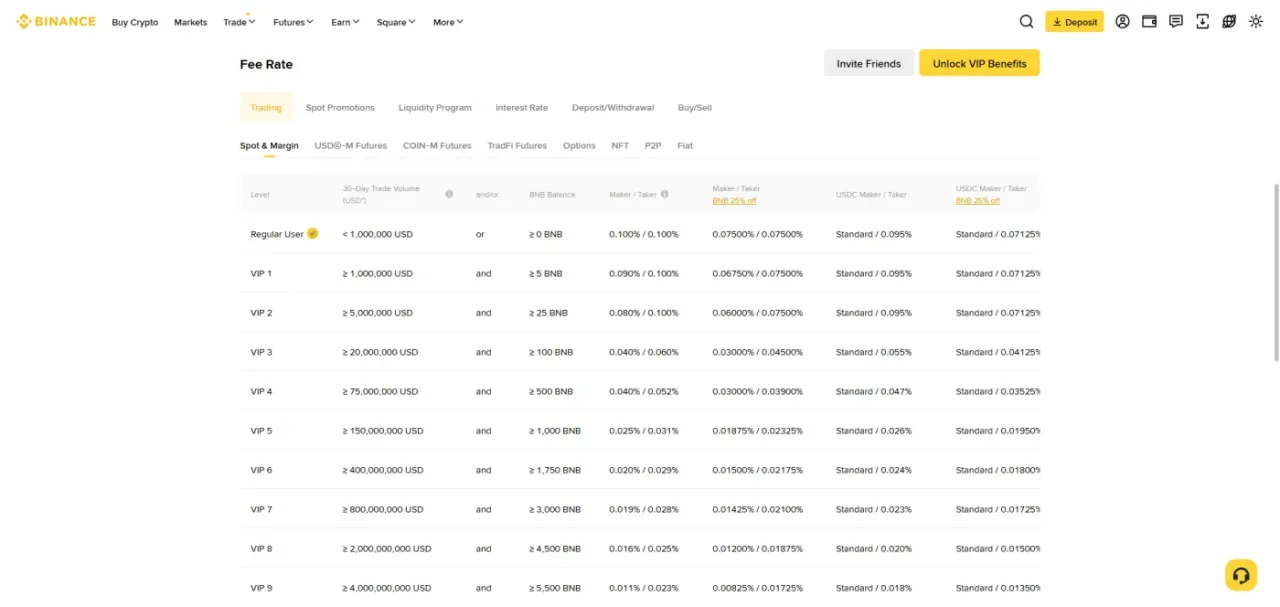Image resolution: width=1280 pixels, height=607 pixels.
Task: Select the USDⓈ-M Futures sub-tab
Action: pos(351,145)
